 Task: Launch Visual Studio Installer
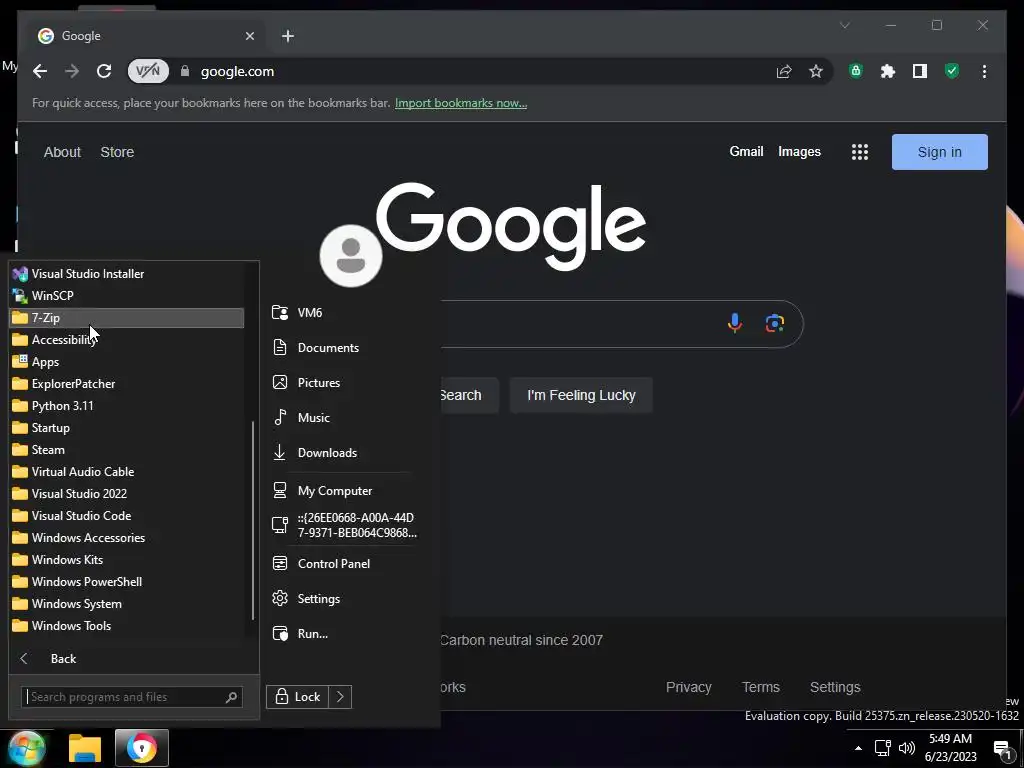[x=127, y=274]
